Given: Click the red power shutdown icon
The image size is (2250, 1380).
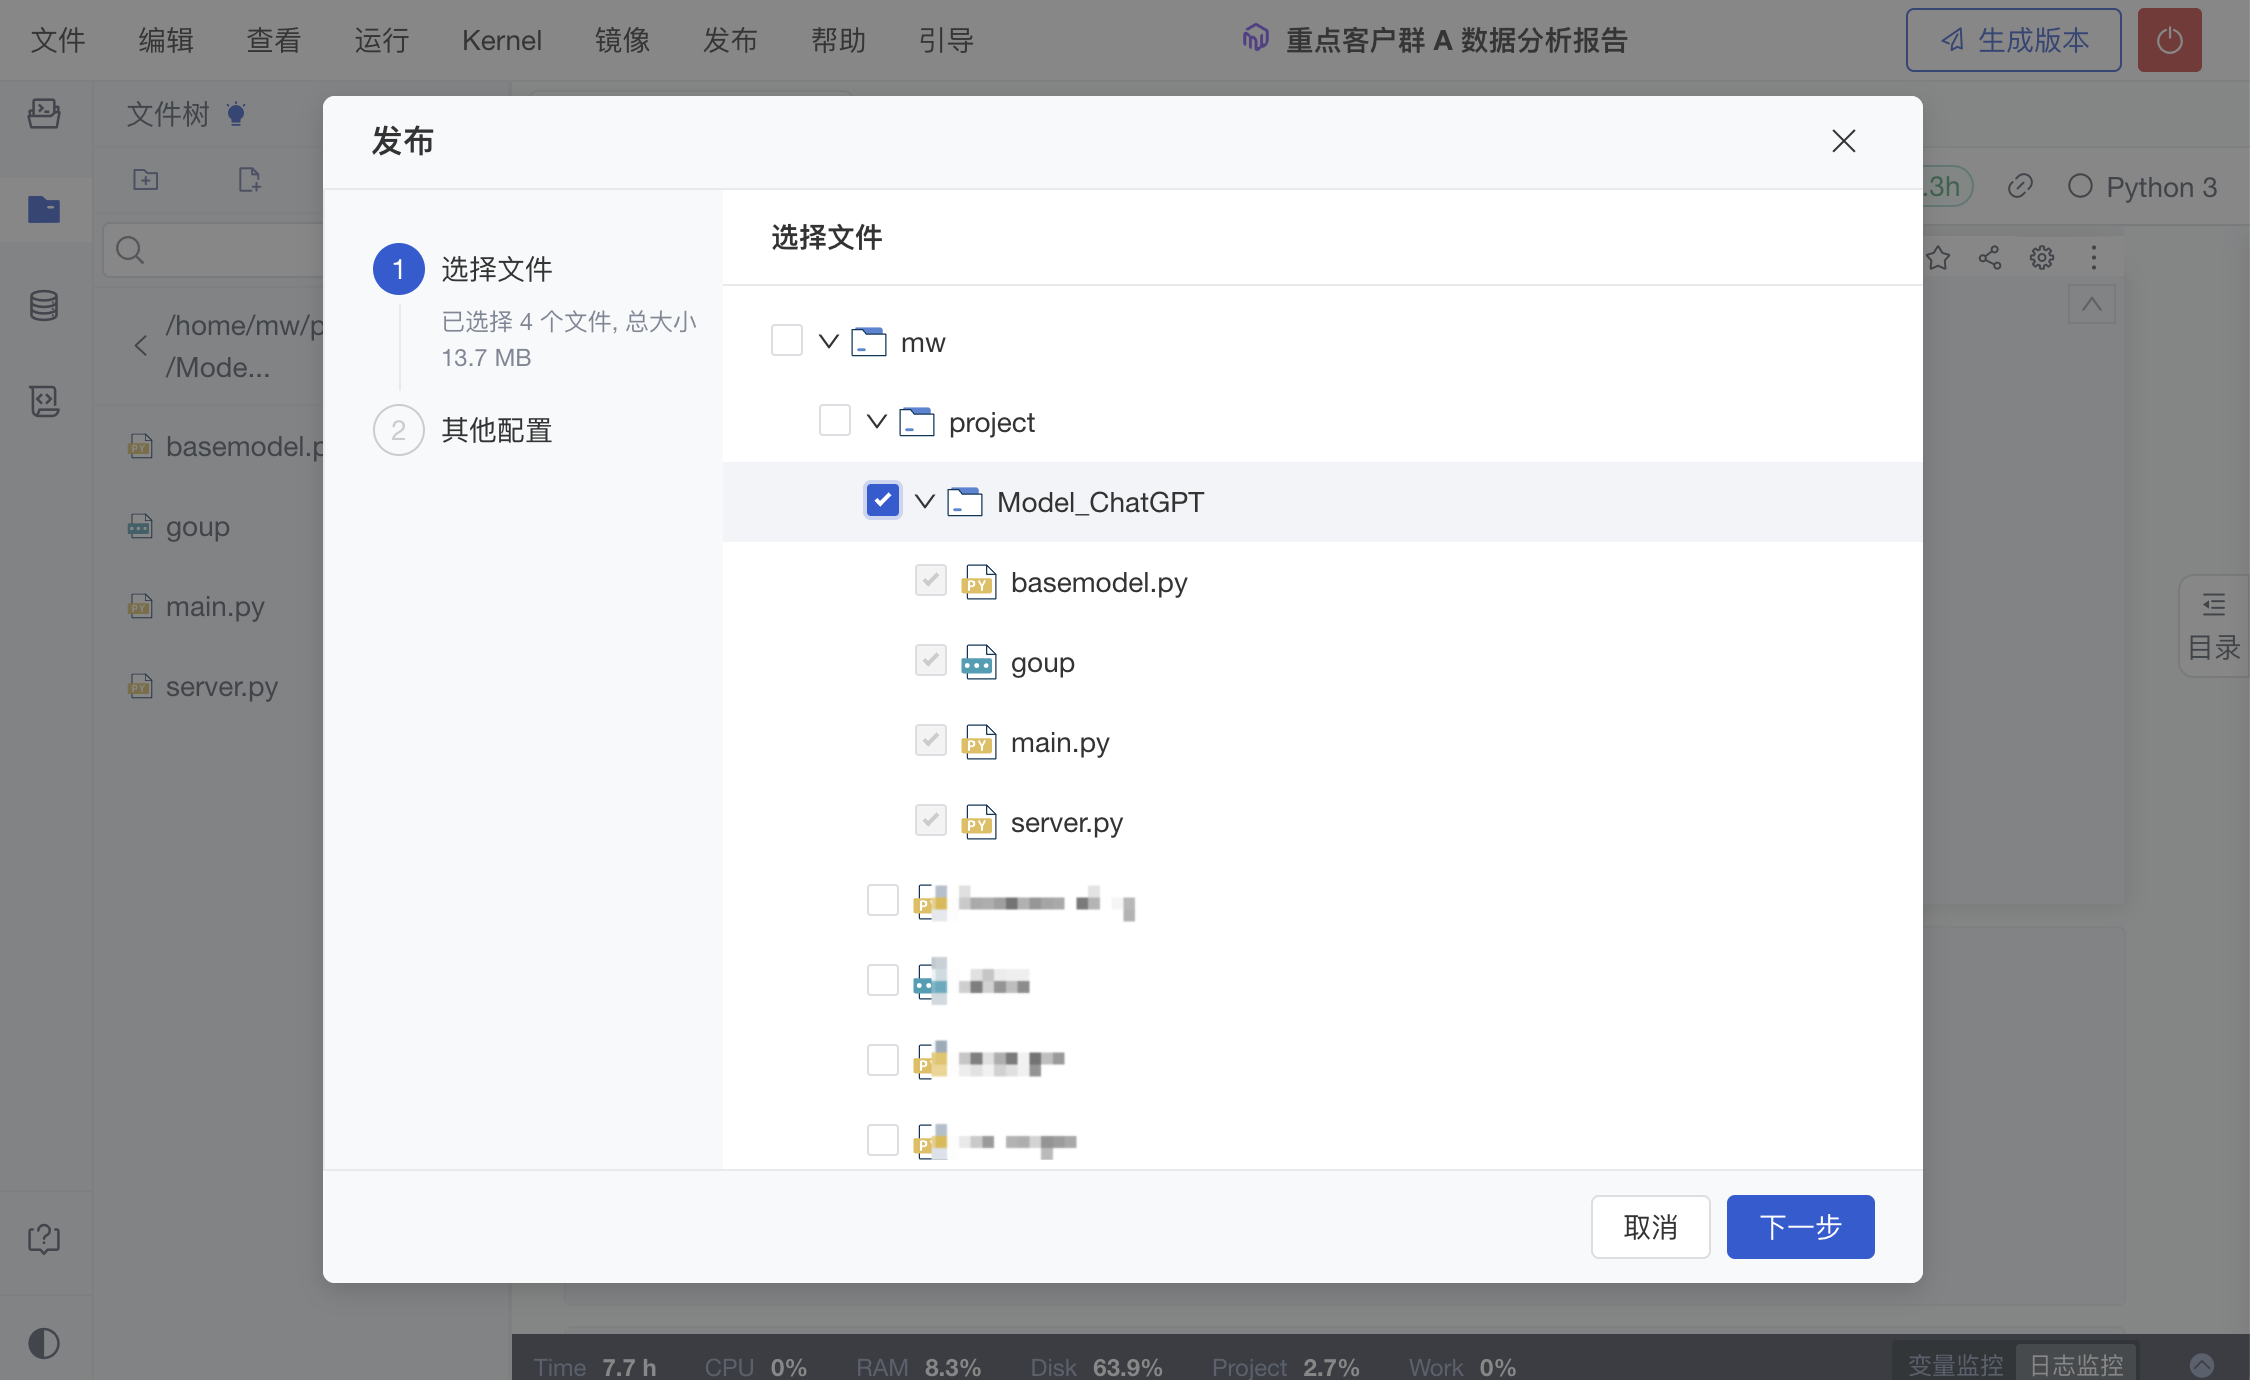Looking at the screenshot, I should 2168,41.
